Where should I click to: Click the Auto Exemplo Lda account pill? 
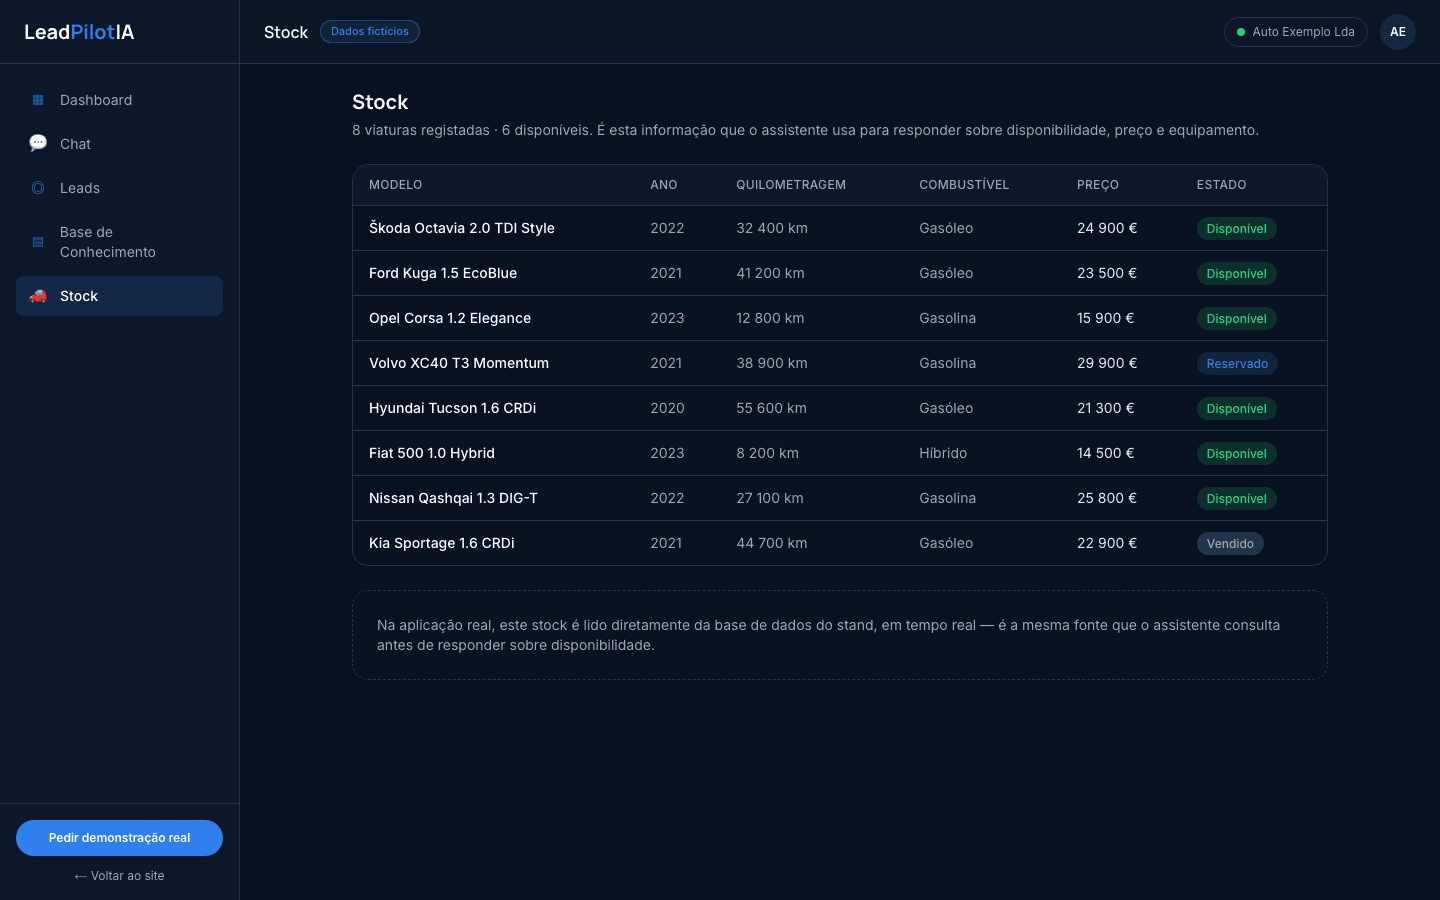pyautogui.click(x=1295, y=32)
